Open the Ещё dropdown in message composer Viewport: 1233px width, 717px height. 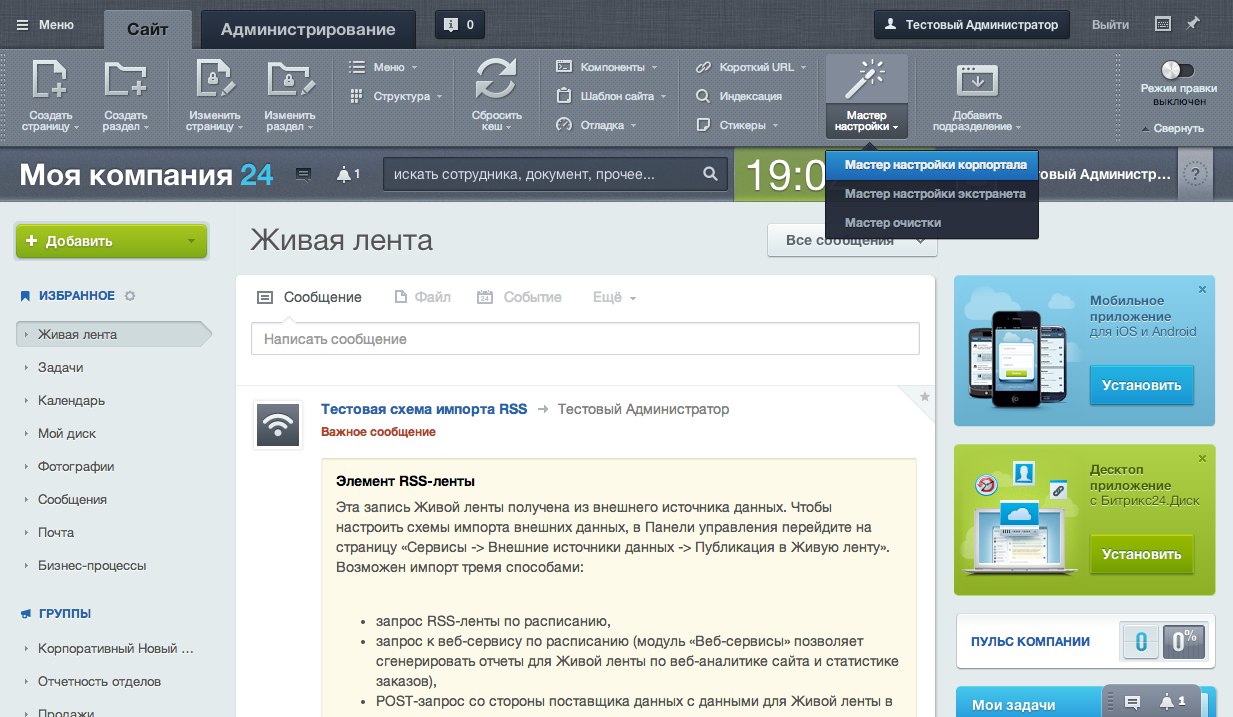coord(614,297)
